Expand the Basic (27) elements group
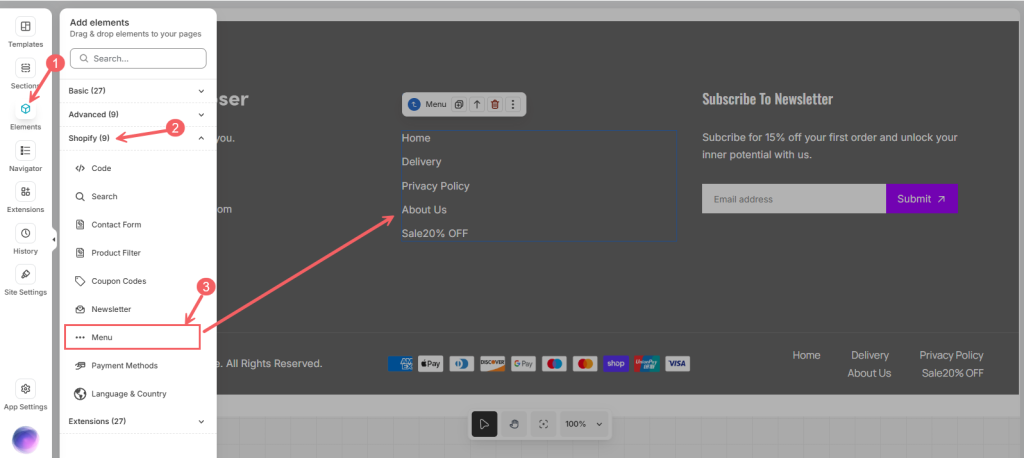Viewport: 1024px width, 458px height. [136, 91]
